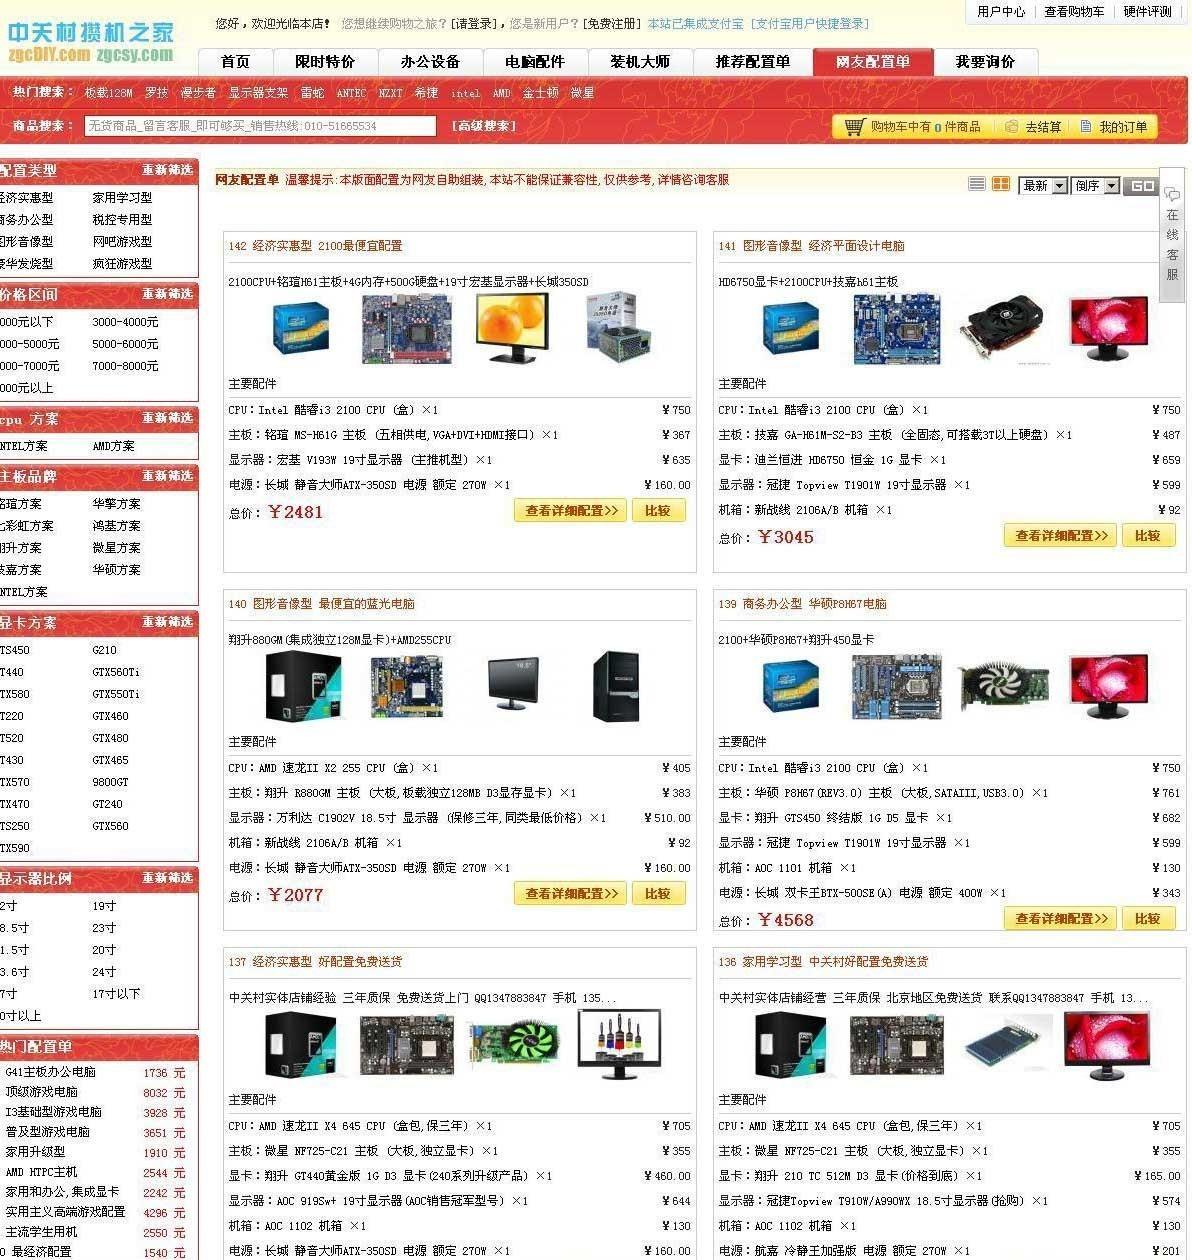Click 重新筛选 in 显卡方案 panel
Screen dimensions: 1192x1260
tap(167, 622)
